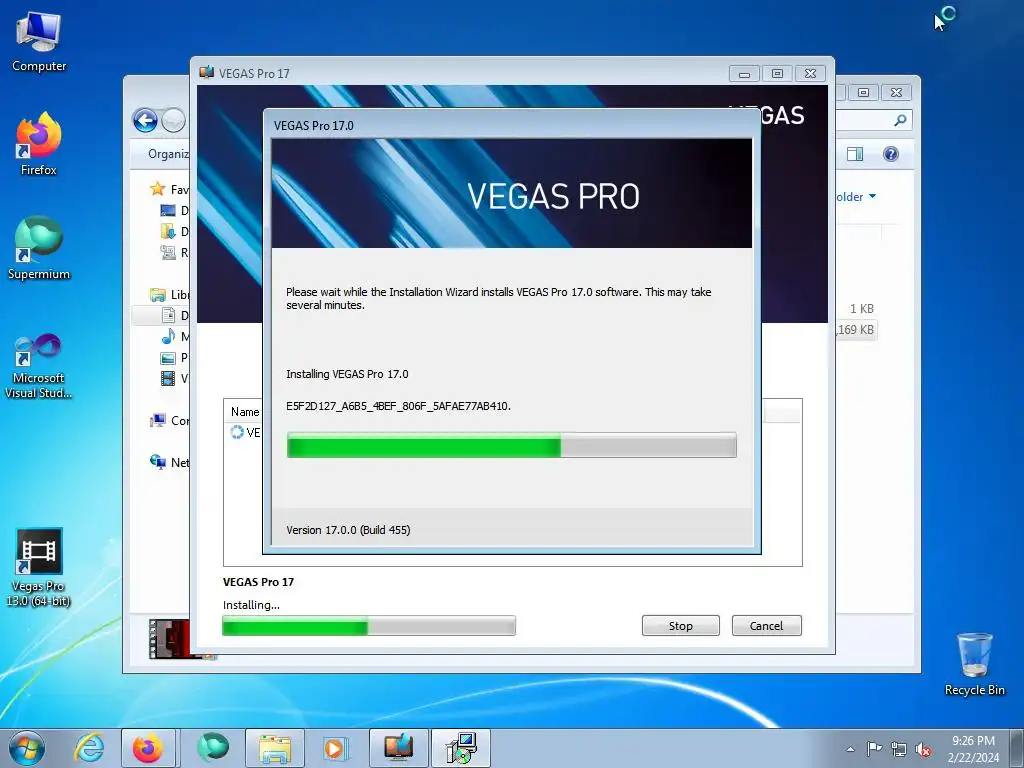Open Vegas Pro 13.0 (64-bit) desktop shortcut
This screenshot has width=1024, height=768.
click(39, 568)
